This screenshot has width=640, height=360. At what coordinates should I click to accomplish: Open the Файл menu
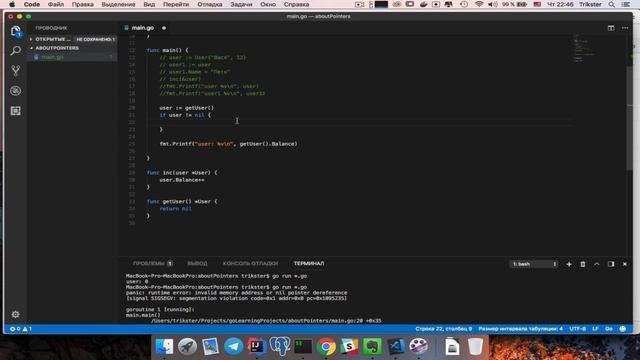56,4
